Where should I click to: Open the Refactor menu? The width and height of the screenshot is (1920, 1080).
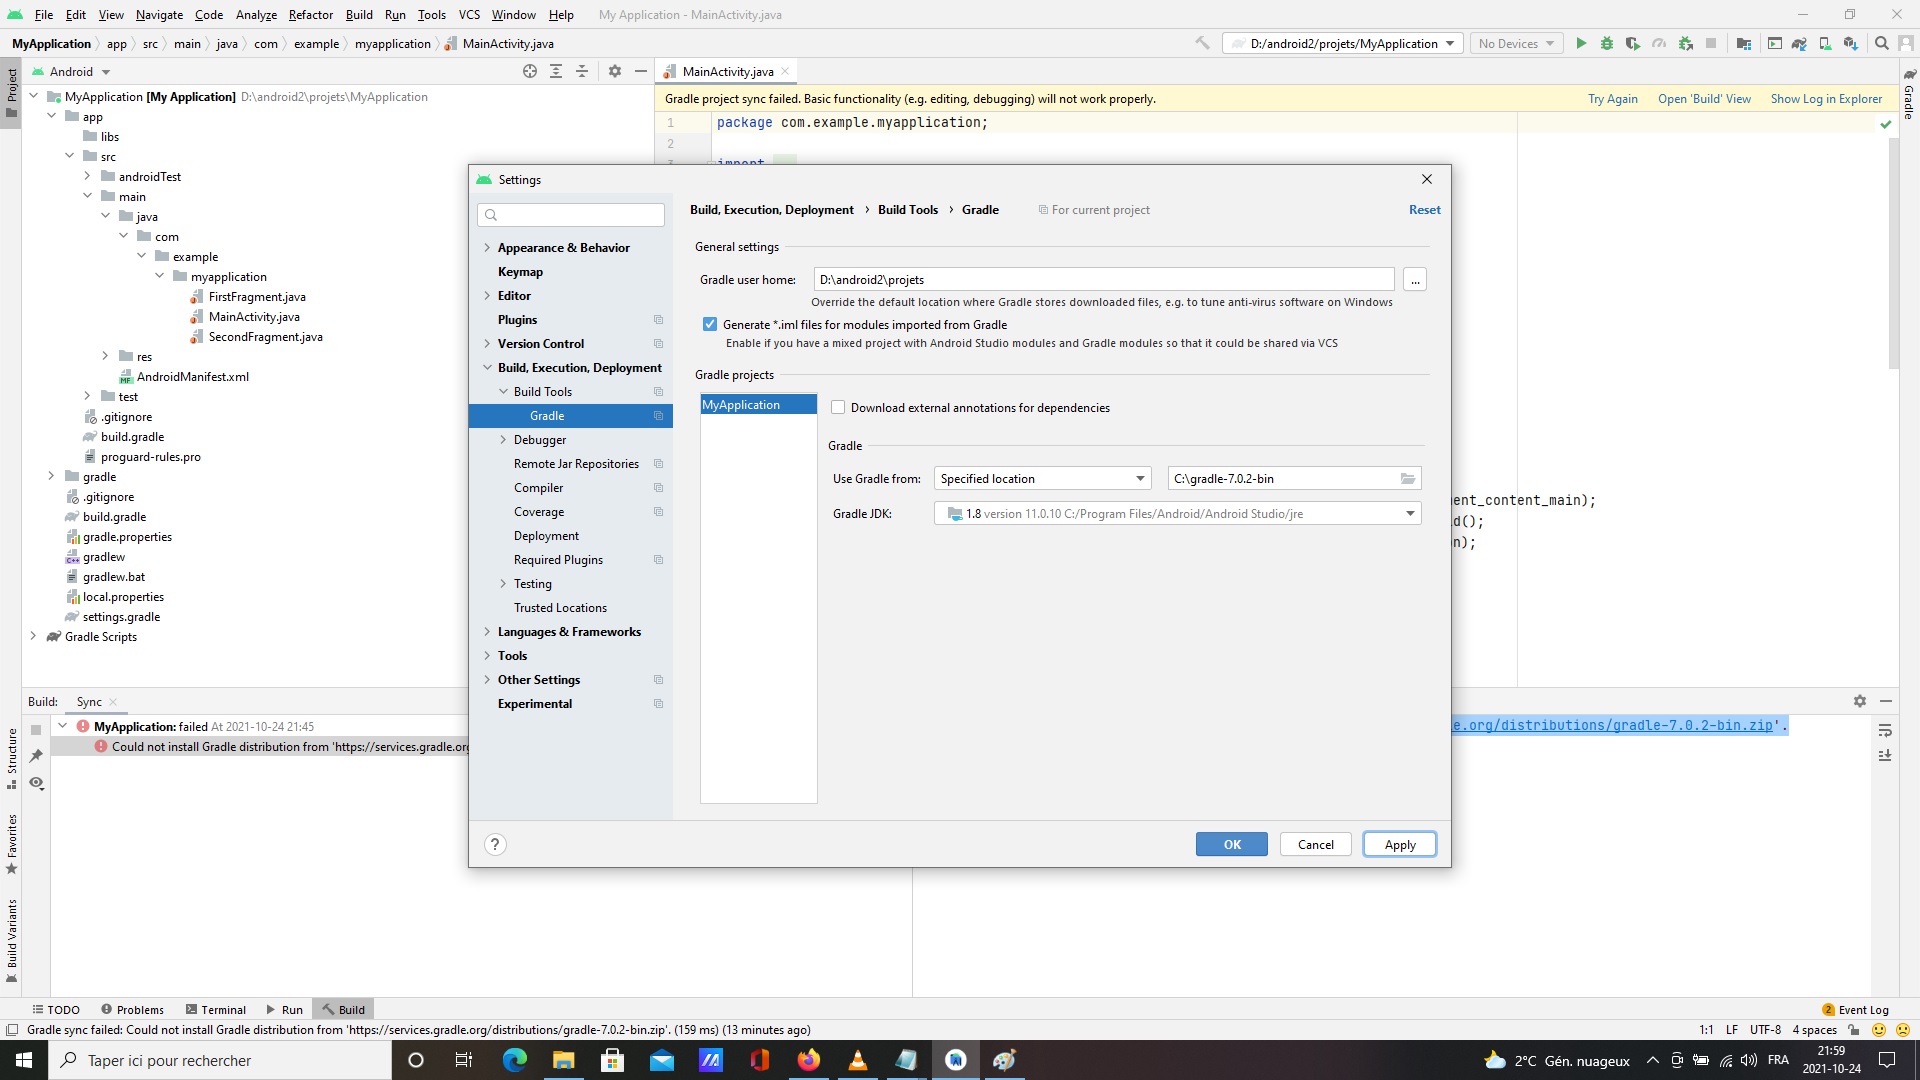pyautogui.click(x=311, y=14)
